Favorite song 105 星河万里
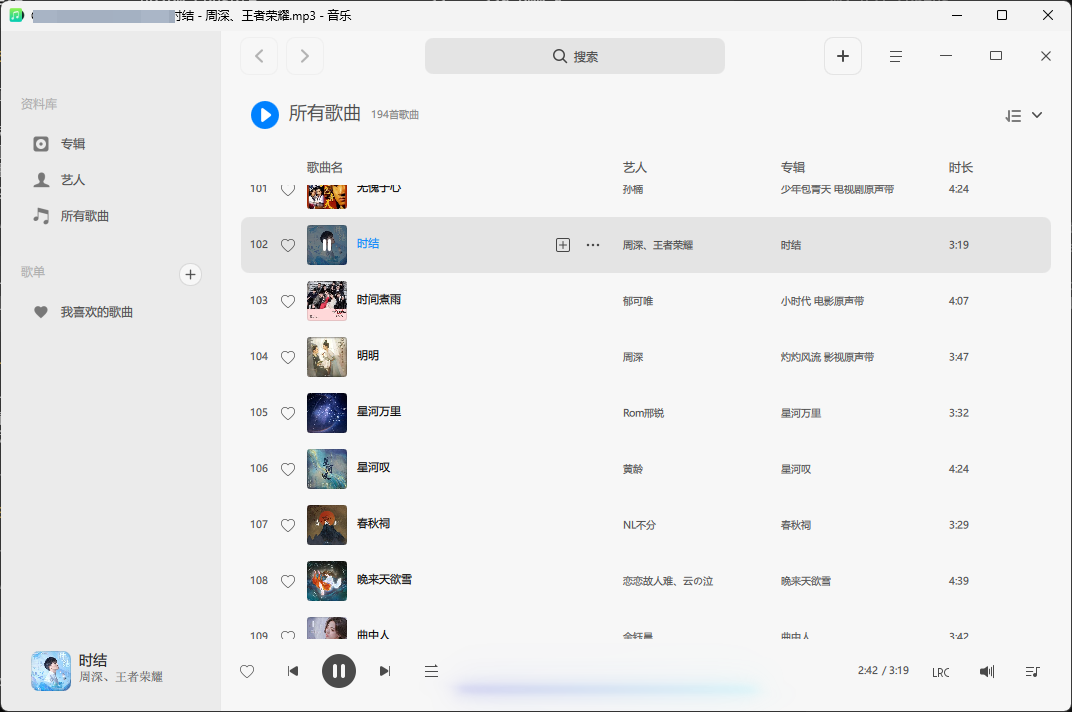1072x712 pixels. pos(288,413)
